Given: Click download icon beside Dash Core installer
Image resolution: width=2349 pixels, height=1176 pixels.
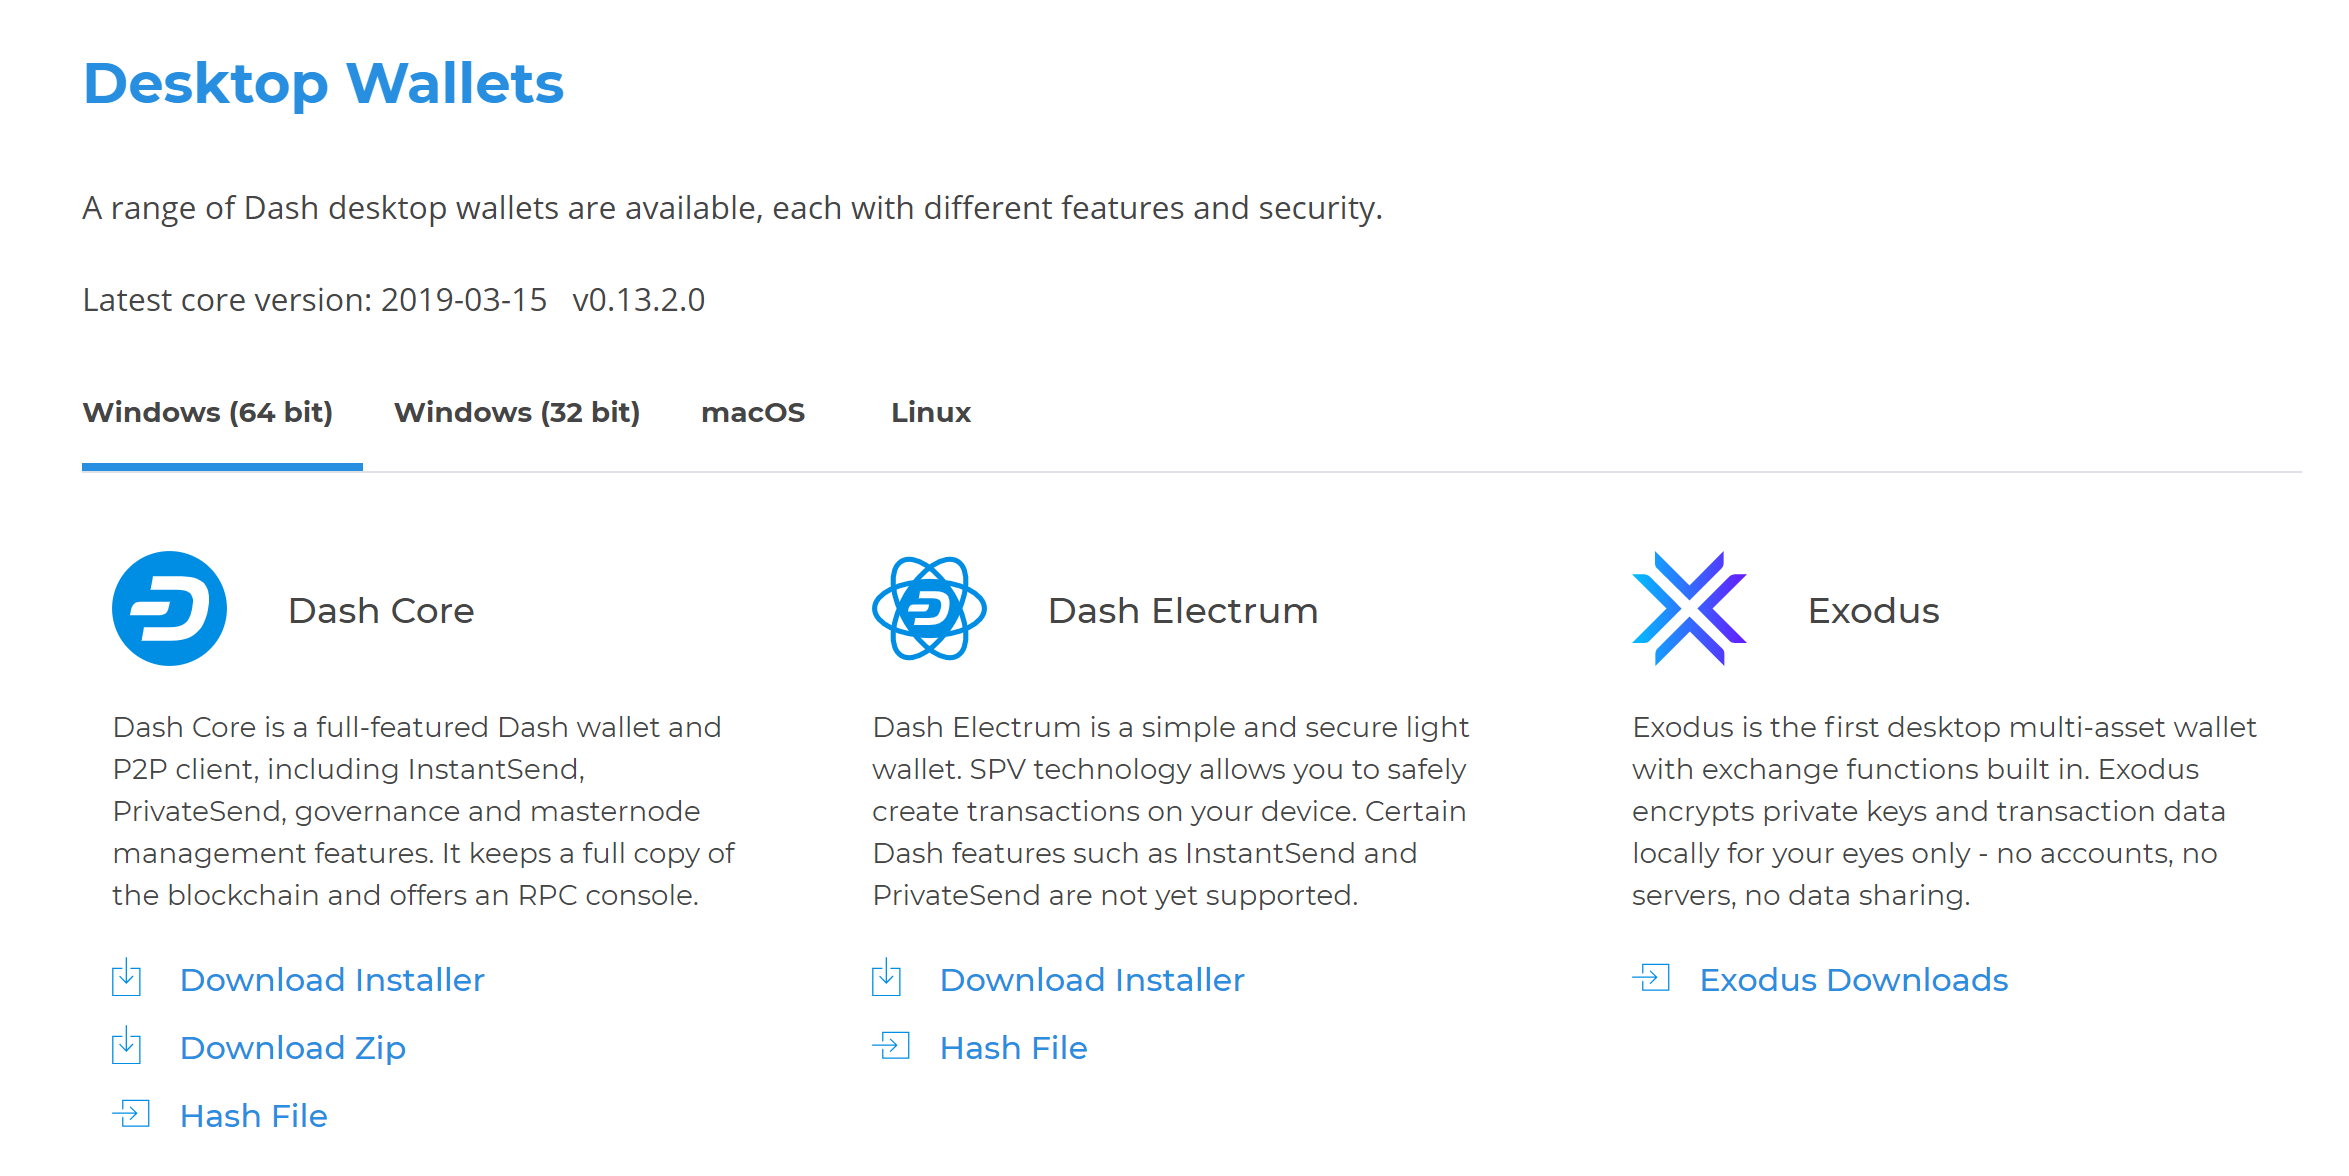Looking at the screenshot, I should point(127,978).
